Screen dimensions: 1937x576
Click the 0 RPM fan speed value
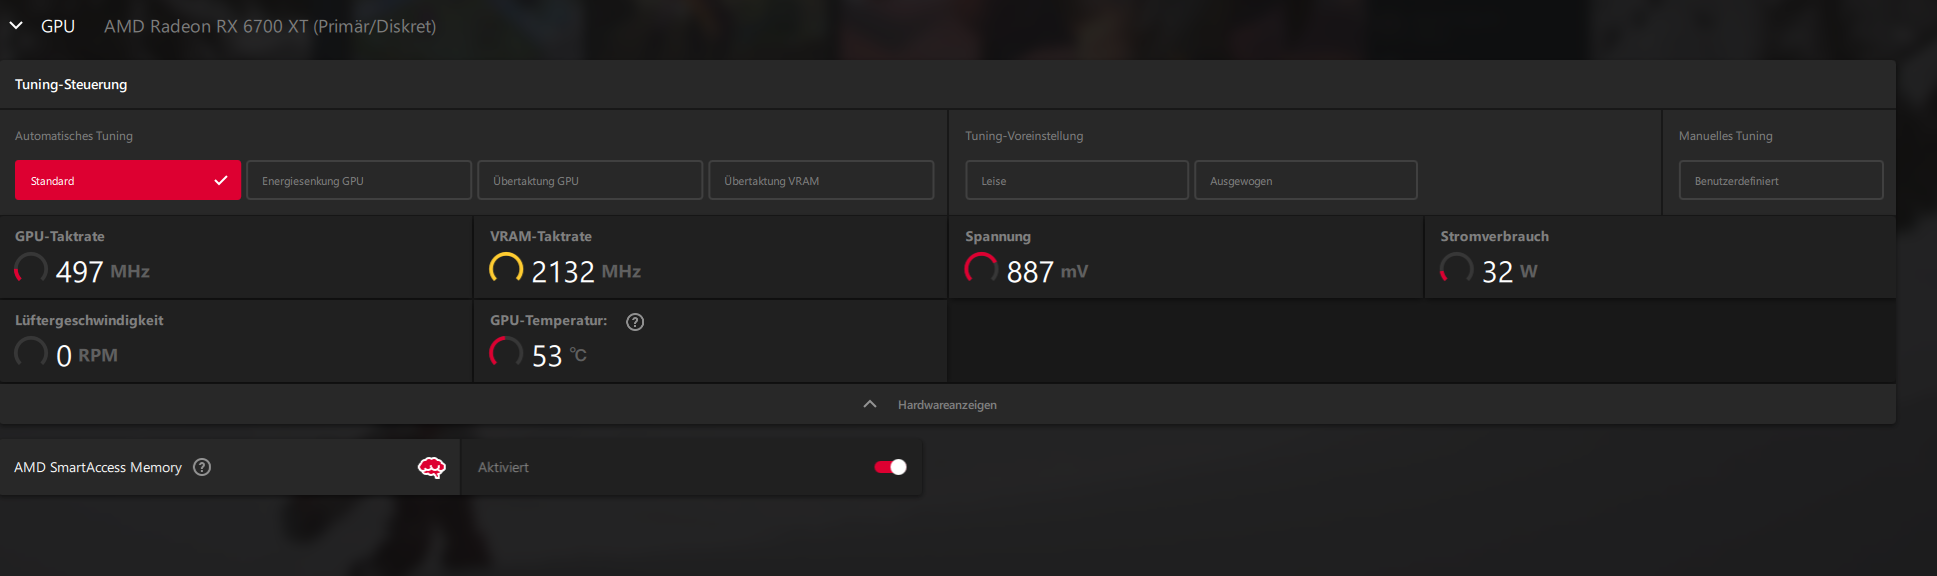click(87, 356)
